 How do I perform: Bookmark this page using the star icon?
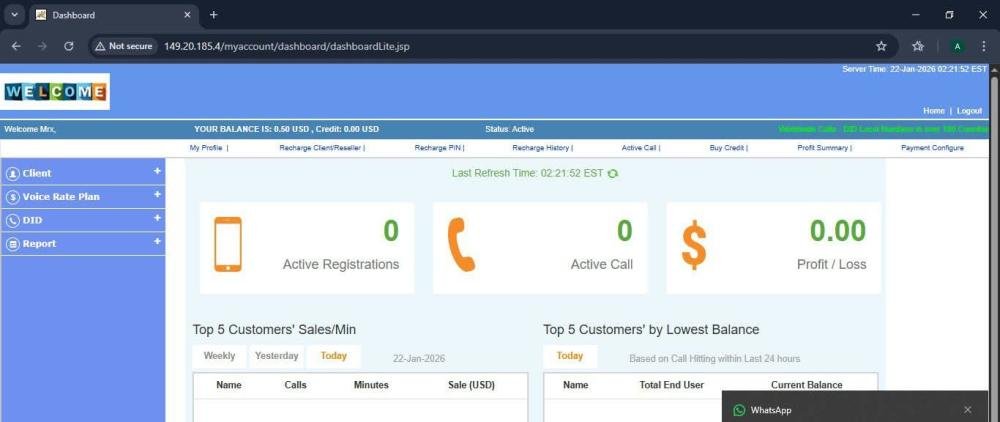tap(881, 46)
